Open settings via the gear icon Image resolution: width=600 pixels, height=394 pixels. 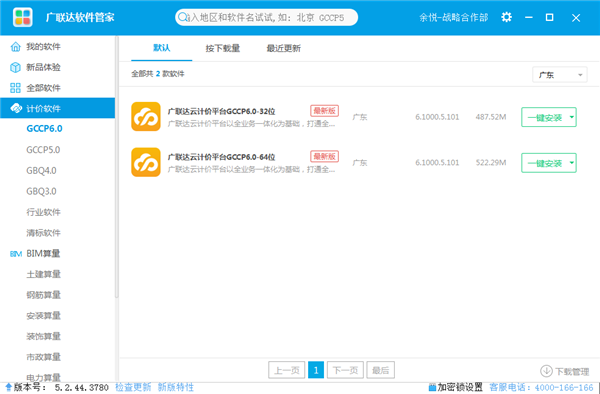coord(506,17)
